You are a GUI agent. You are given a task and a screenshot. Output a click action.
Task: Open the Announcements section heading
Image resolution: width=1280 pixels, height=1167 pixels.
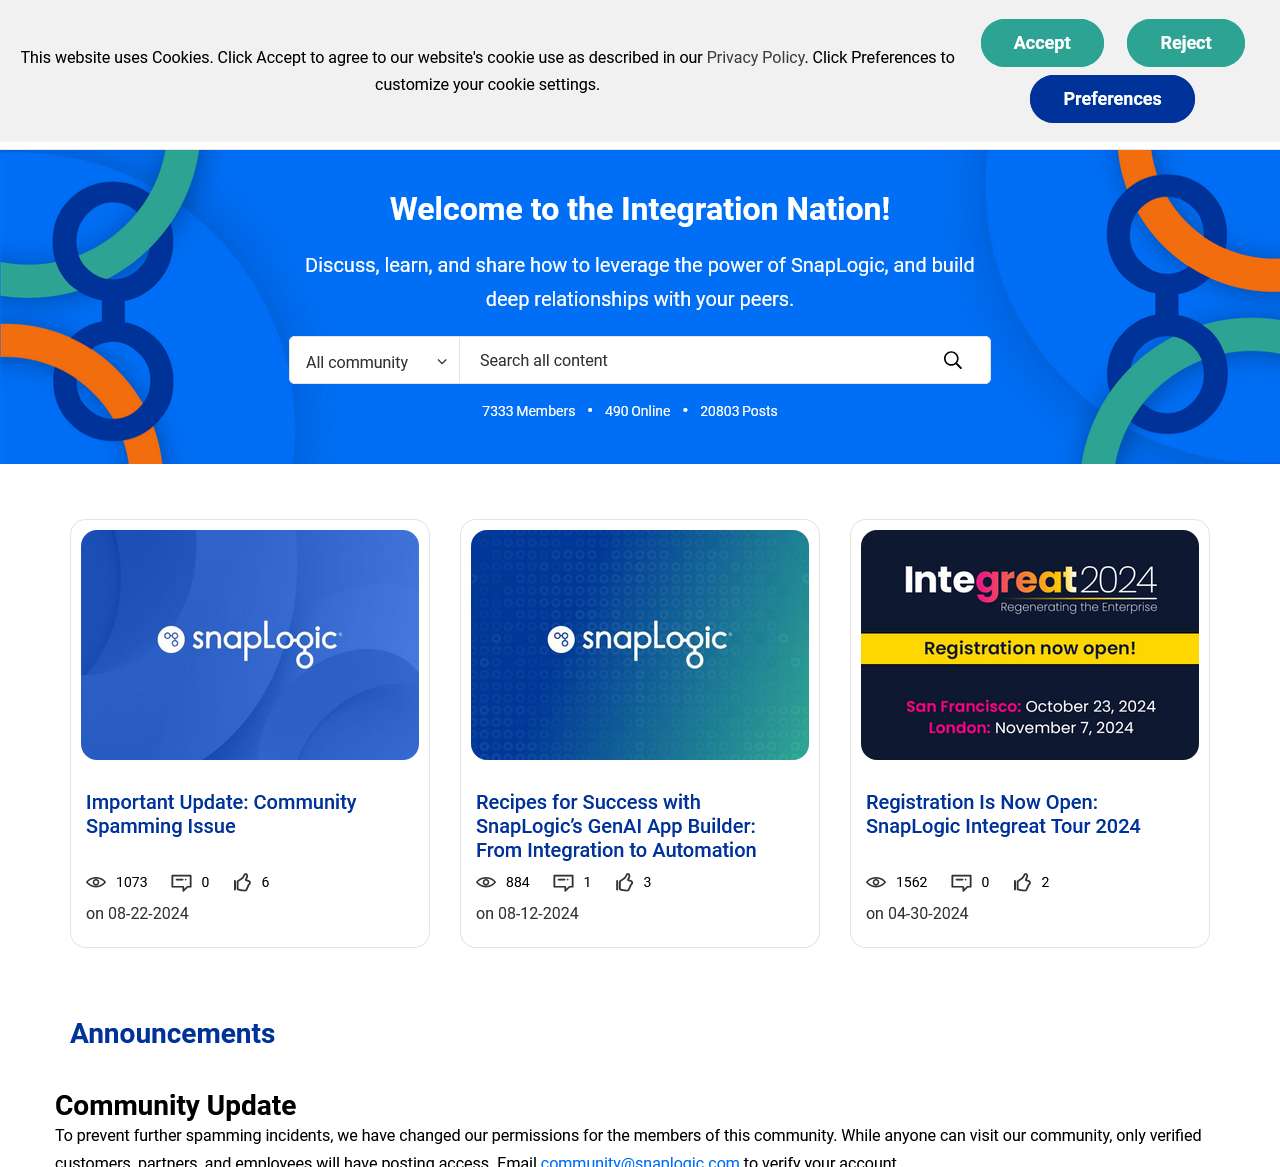pos(172,1034)
